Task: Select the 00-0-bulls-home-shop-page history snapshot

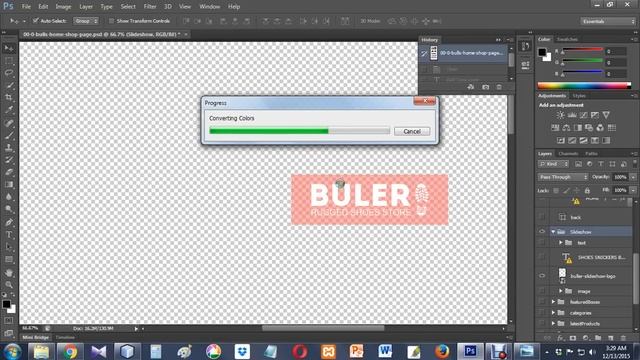Action: [x=464, y=53]
